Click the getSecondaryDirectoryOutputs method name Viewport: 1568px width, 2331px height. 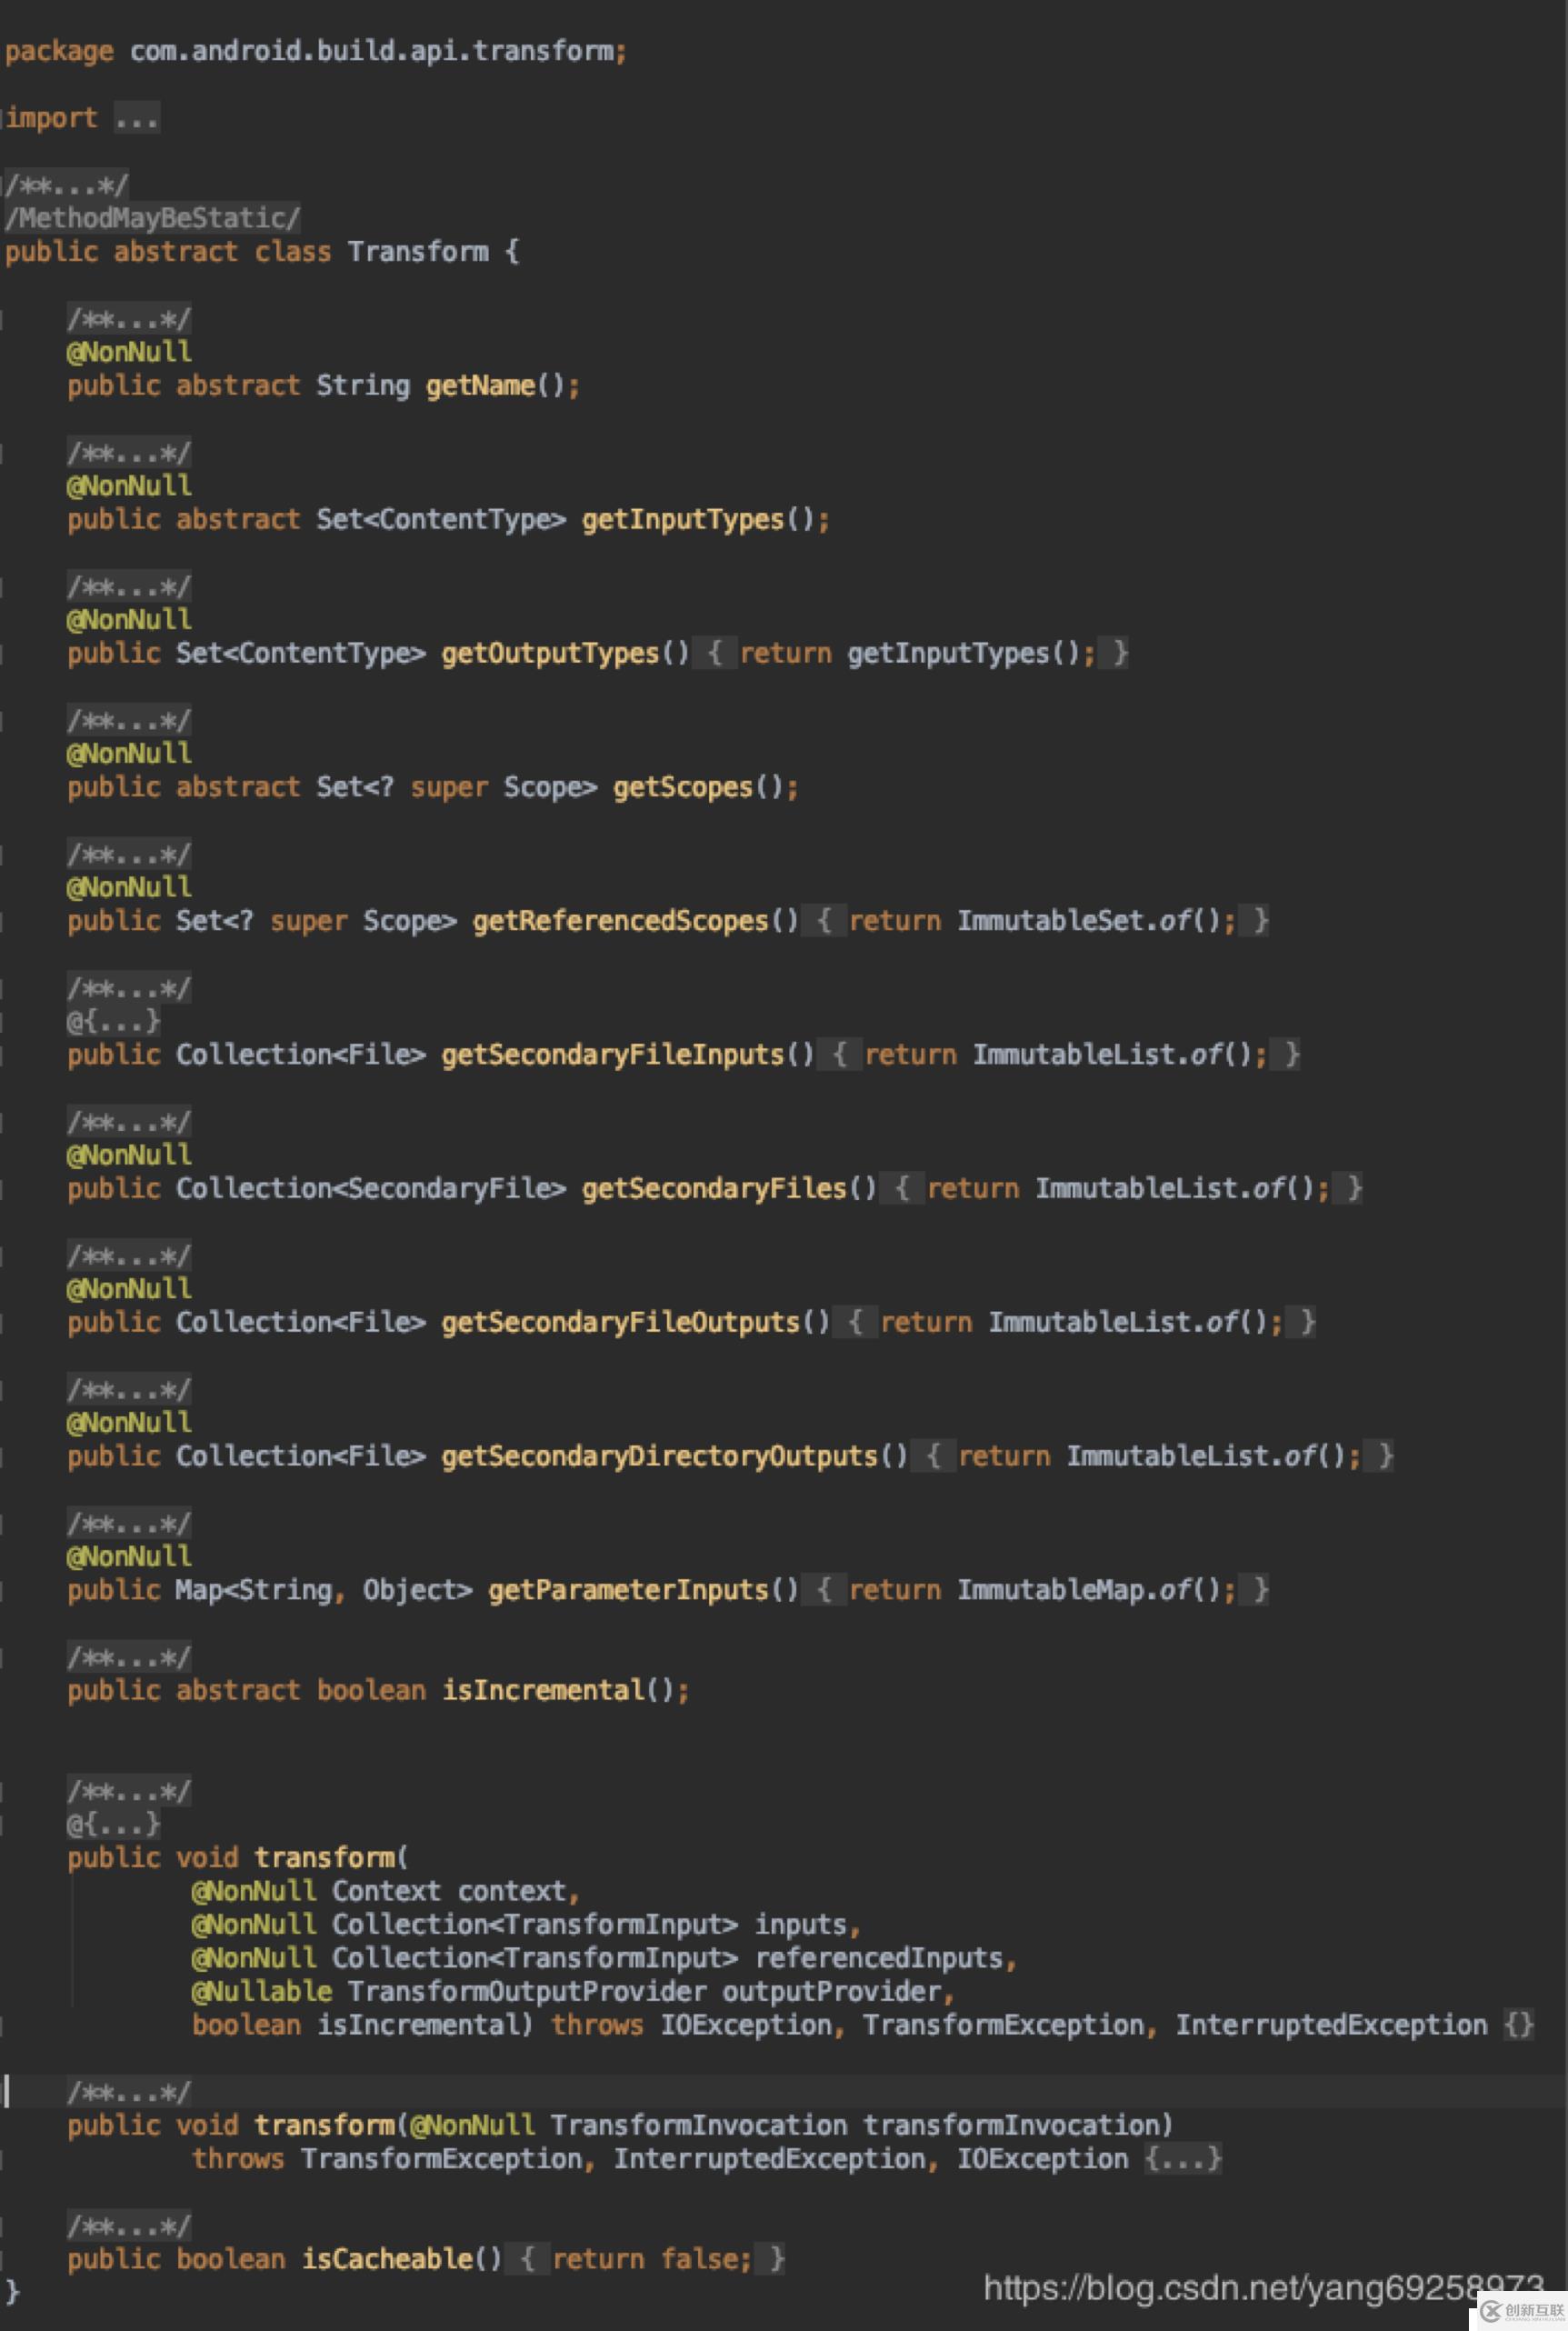(660, 1456)
